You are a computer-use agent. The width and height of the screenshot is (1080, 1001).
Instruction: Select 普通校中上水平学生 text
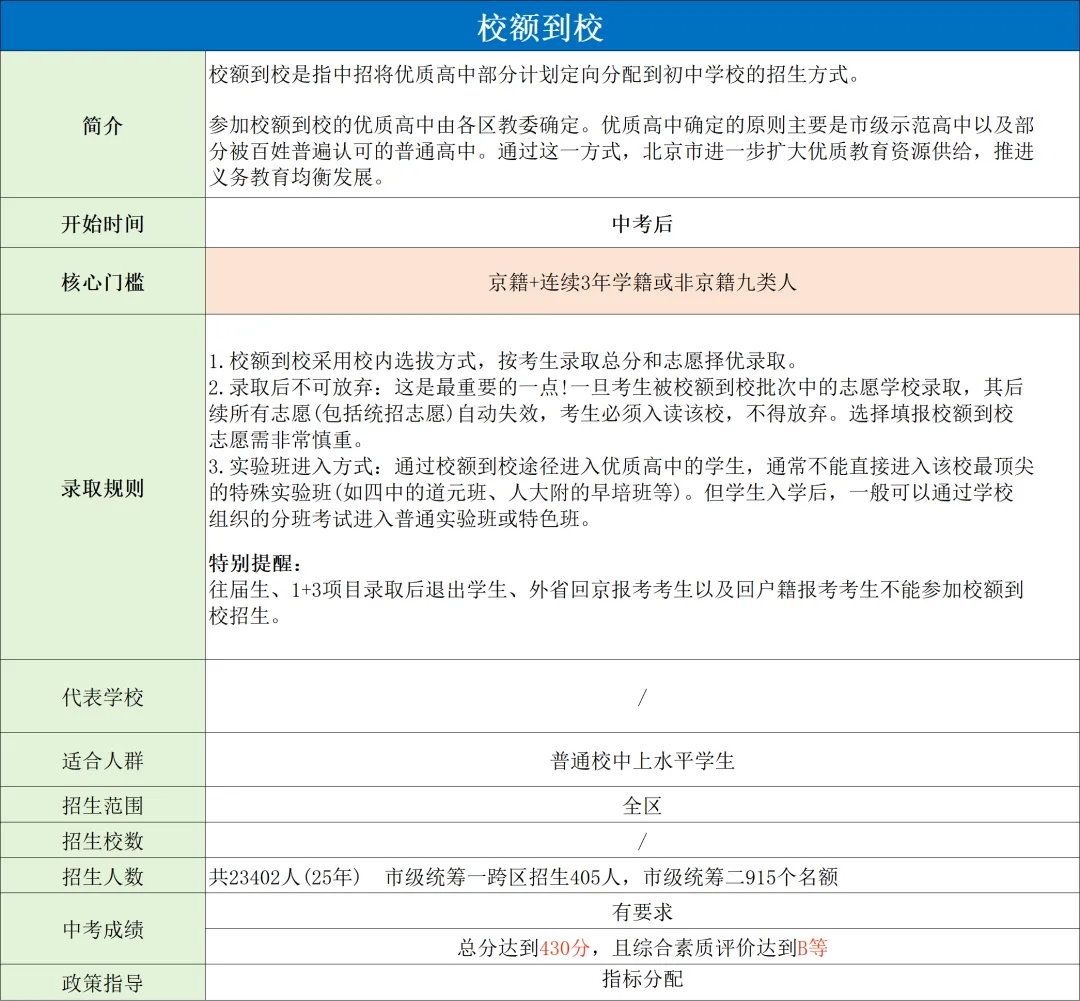coord(641,760)
